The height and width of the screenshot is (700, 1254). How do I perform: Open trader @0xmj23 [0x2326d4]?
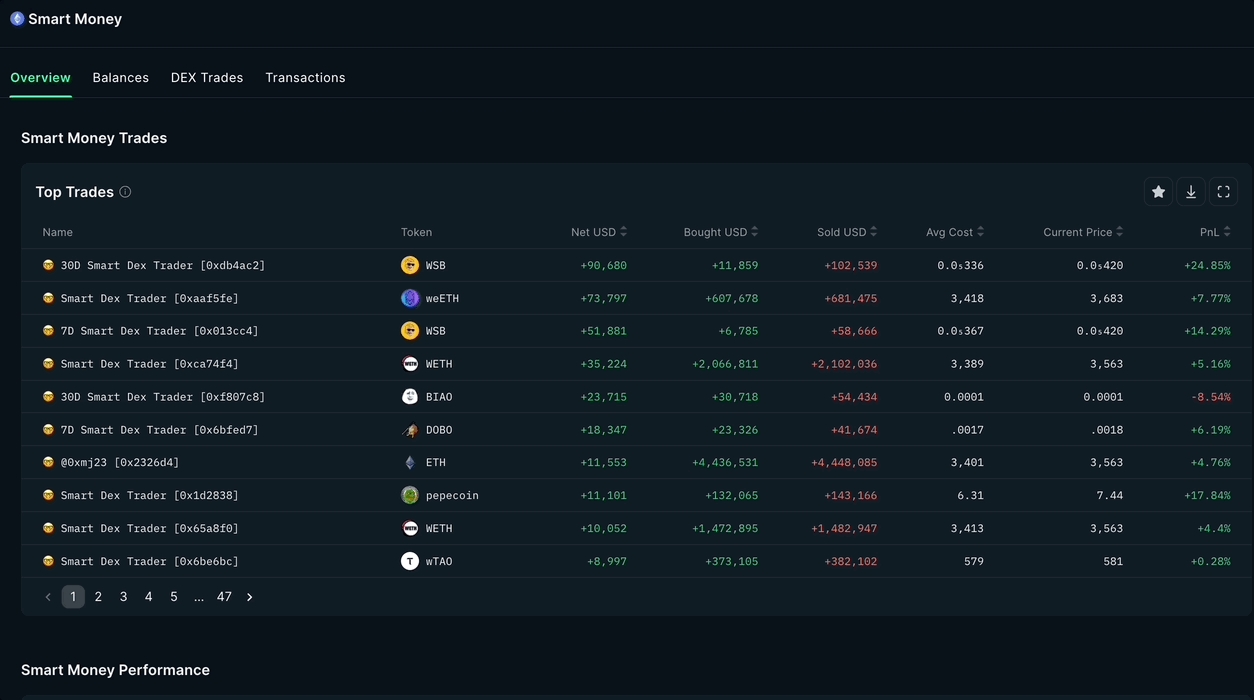click(119, 463)
